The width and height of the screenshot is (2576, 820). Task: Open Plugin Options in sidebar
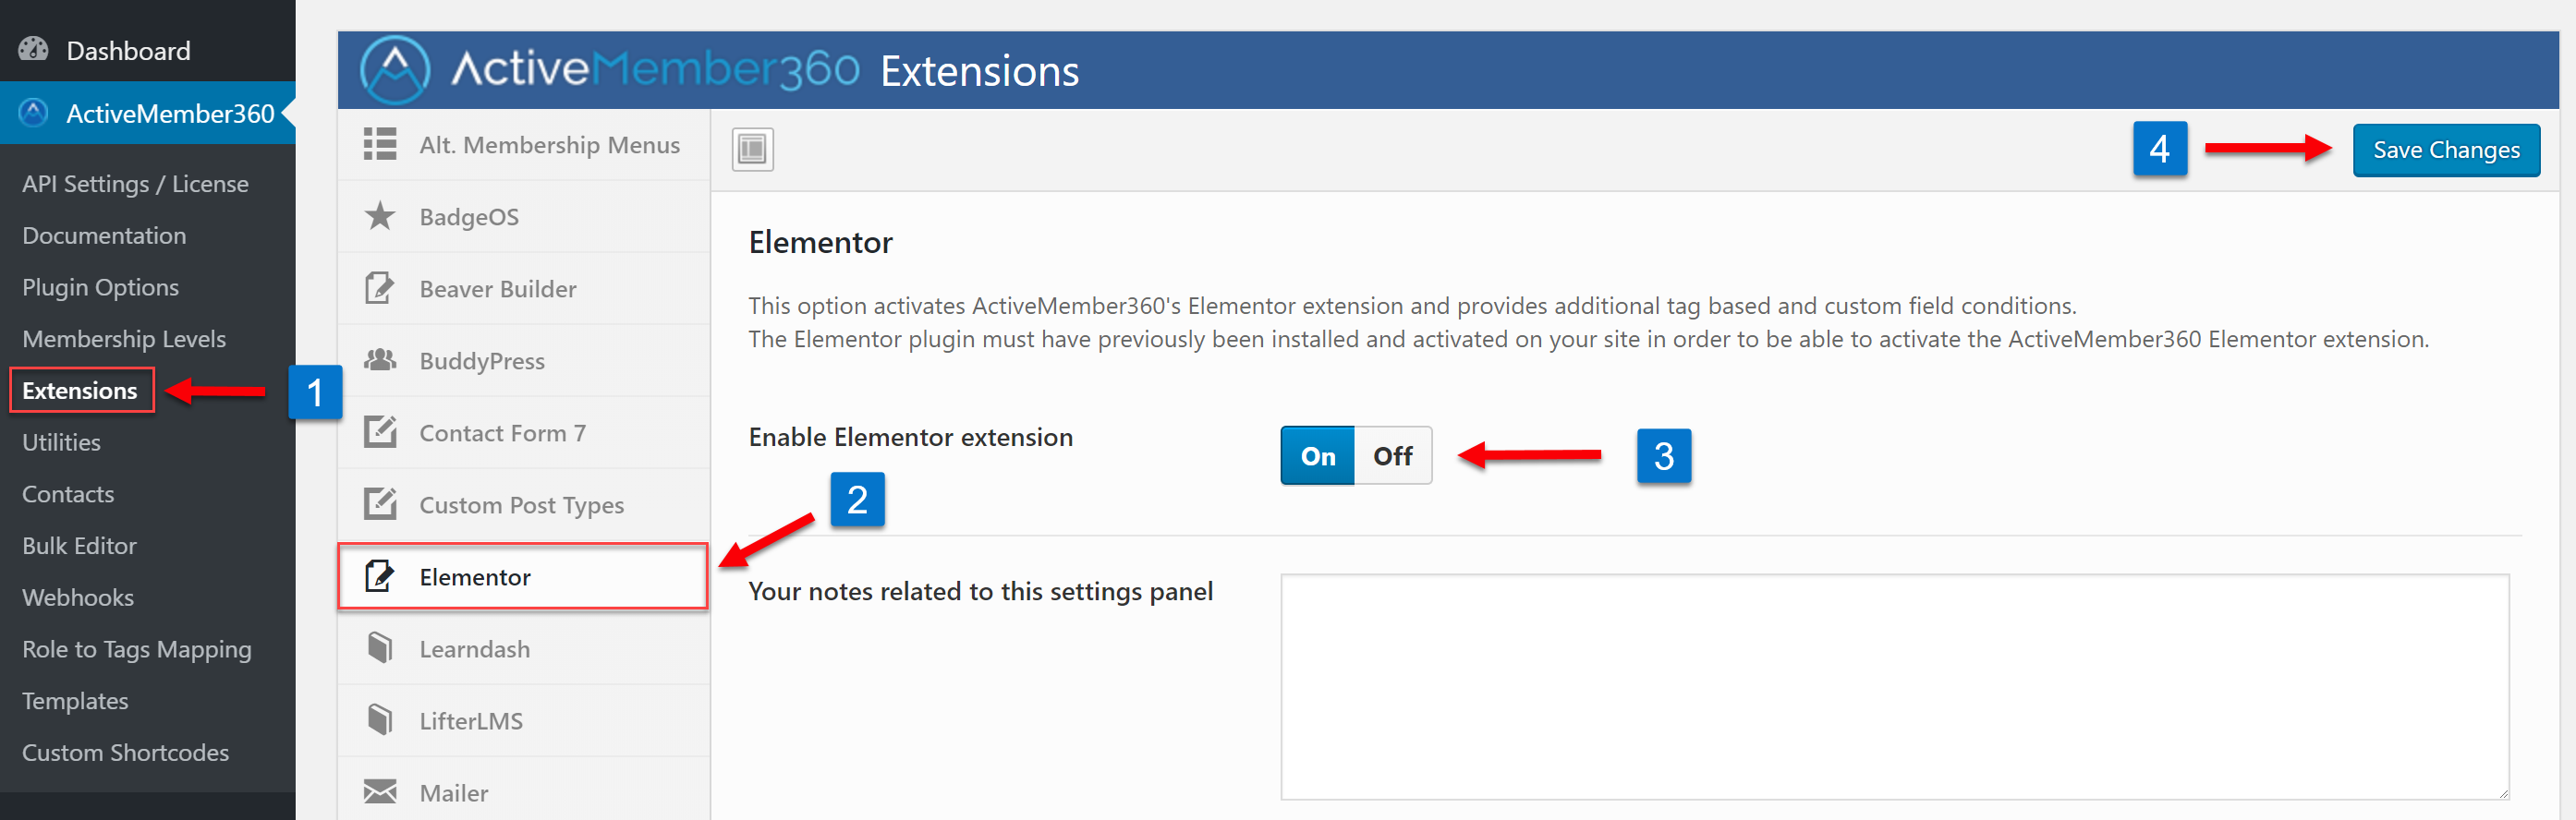click(x=101, y=287)
